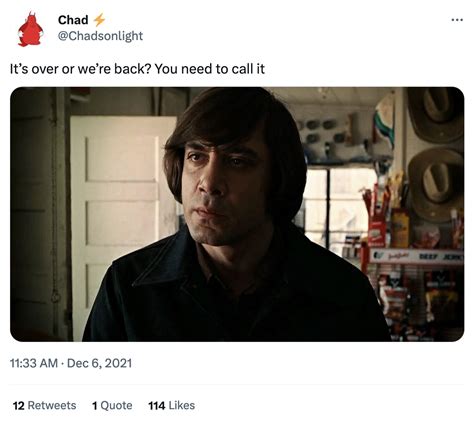Show the 114 Likes list
Screen dimensions: 474x422
[x=172, y=405]
